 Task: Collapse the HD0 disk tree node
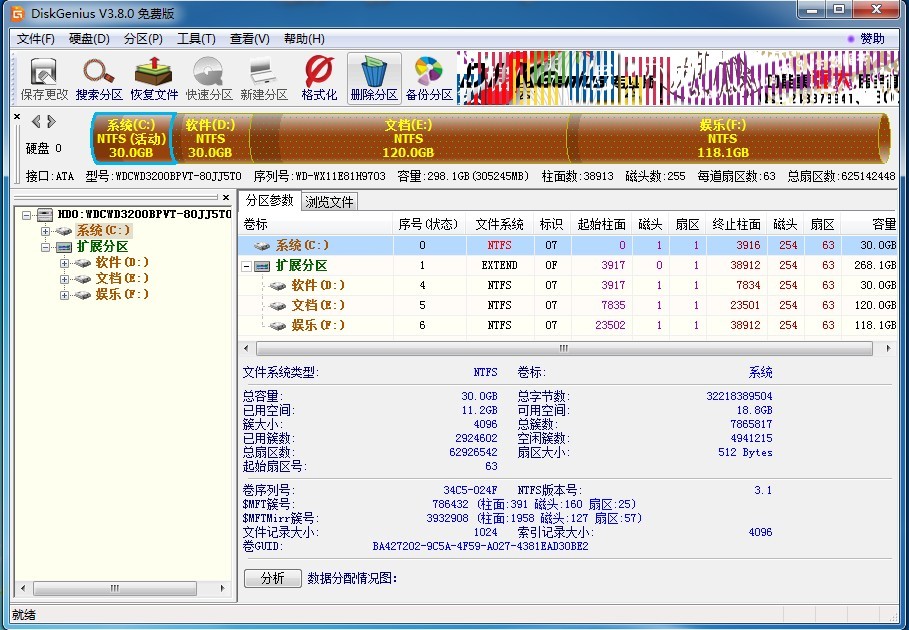point(27,215)
